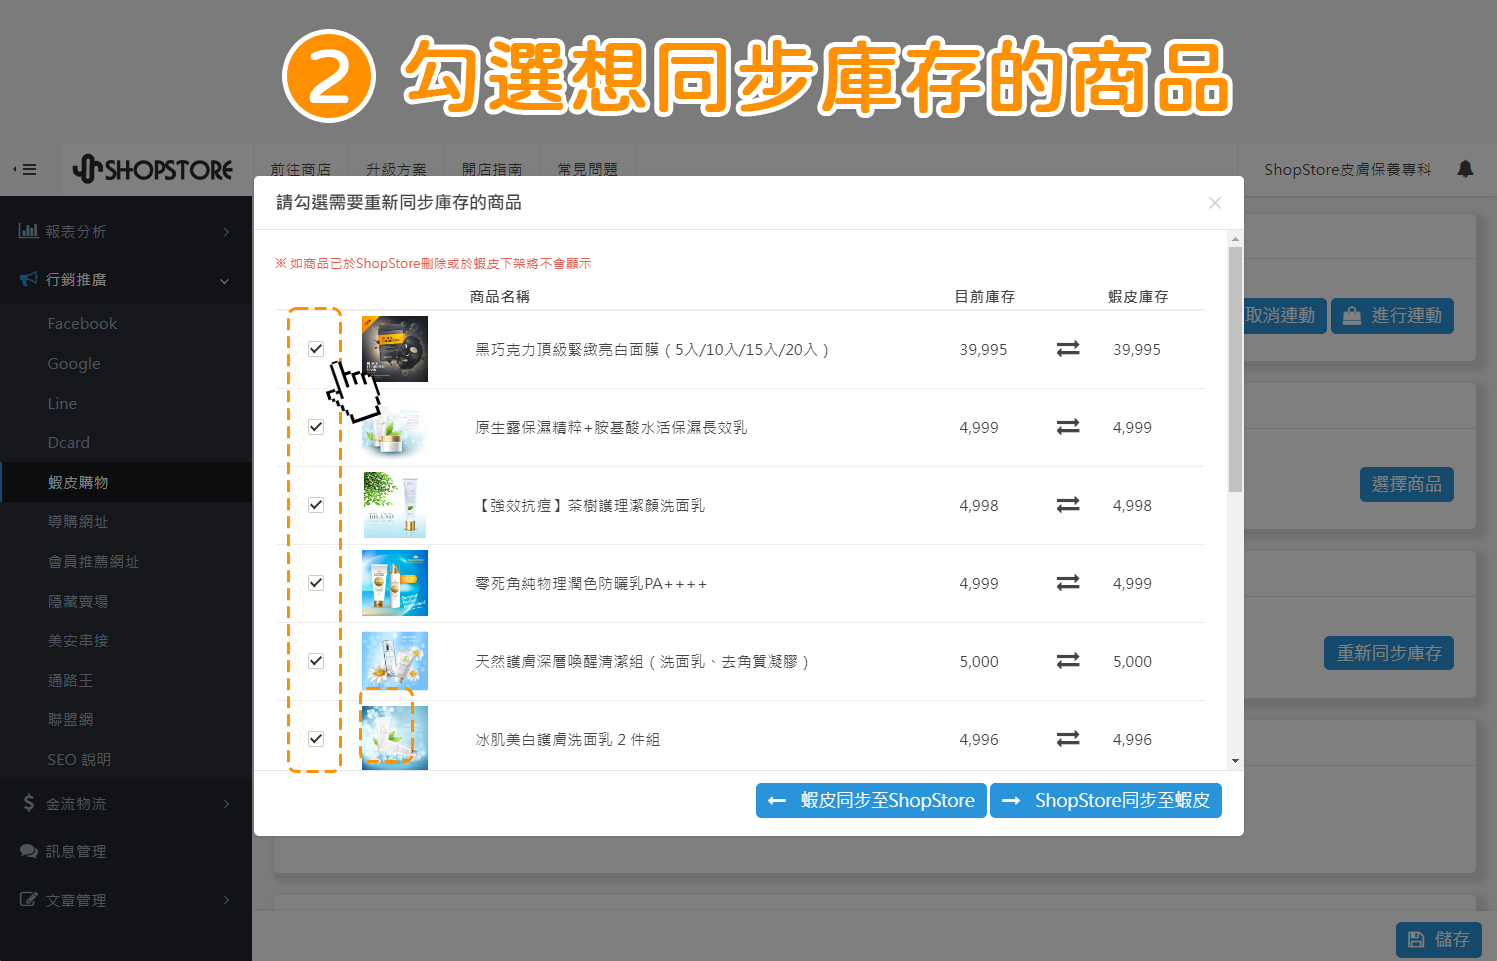Close the sync stock dialog
This screenshot has width=1497, height=961.
pos(1215,203)
